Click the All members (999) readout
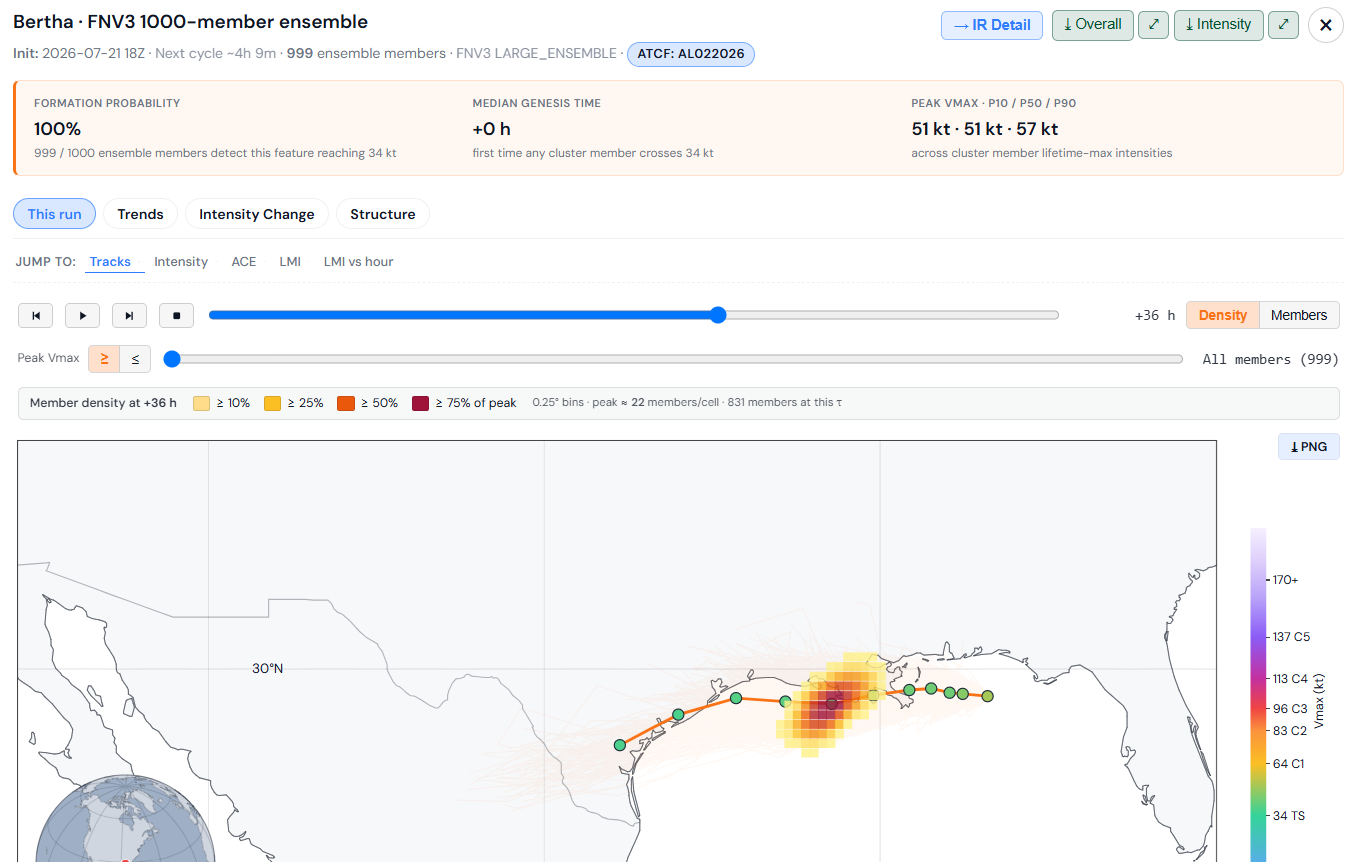Image resolution: width=1352 pixels, height=862 pixels. tap(1271, 359)
